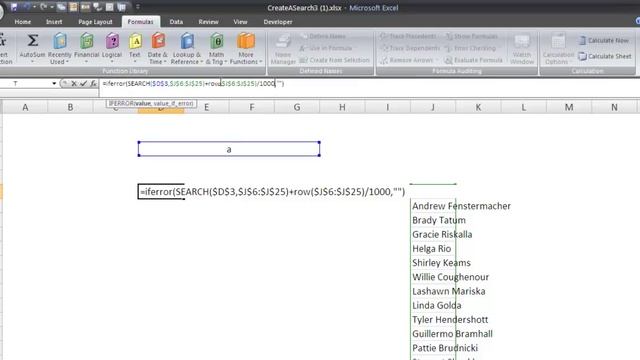The width and height of the screenshot is (640, 360).
Task: Select column H header
Action: (342, 107)
